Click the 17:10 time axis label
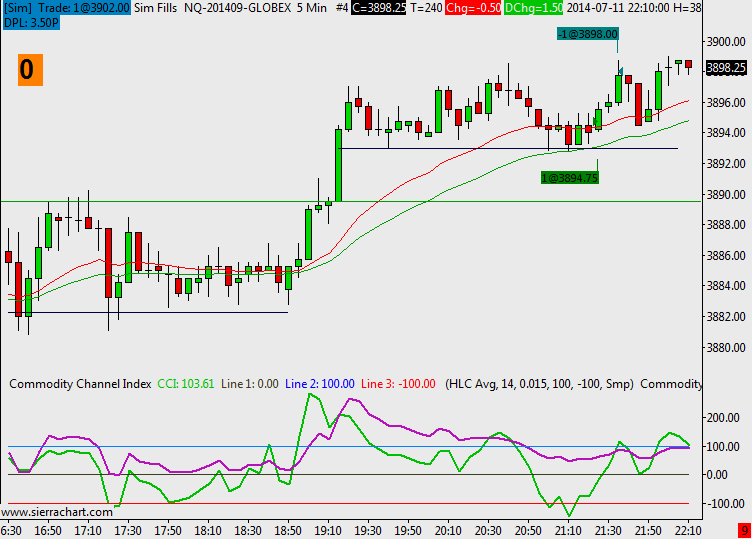 [88, 531]
